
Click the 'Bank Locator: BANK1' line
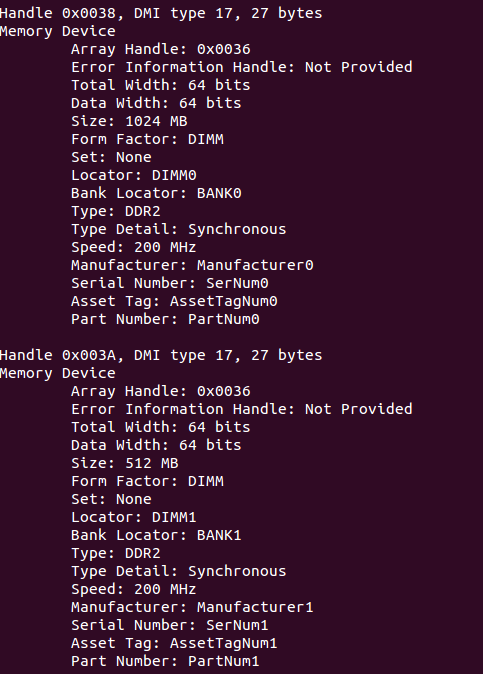[x=156, y=536]
